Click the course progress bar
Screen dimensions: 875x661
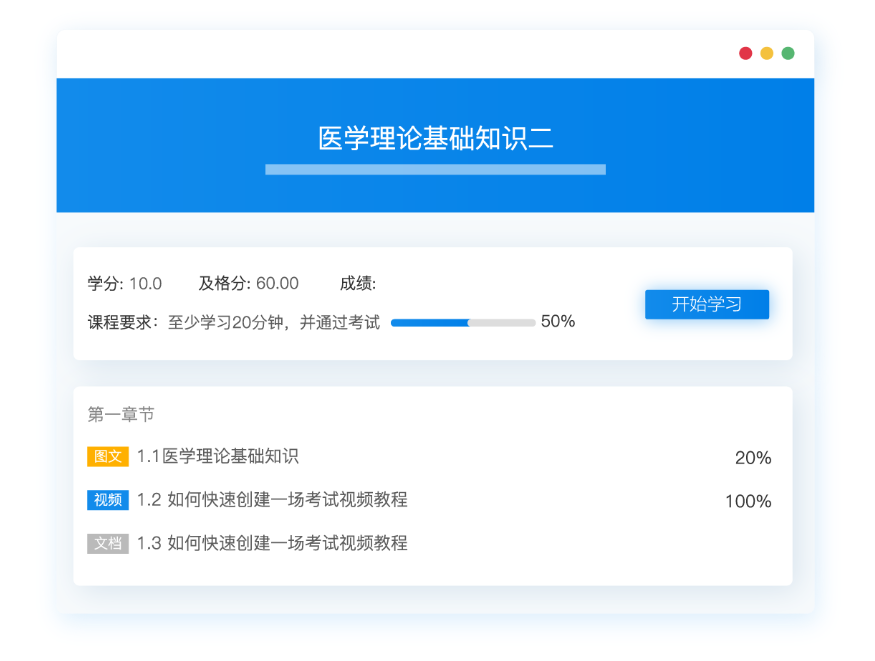pyautogui.click(x=462, y=323)
